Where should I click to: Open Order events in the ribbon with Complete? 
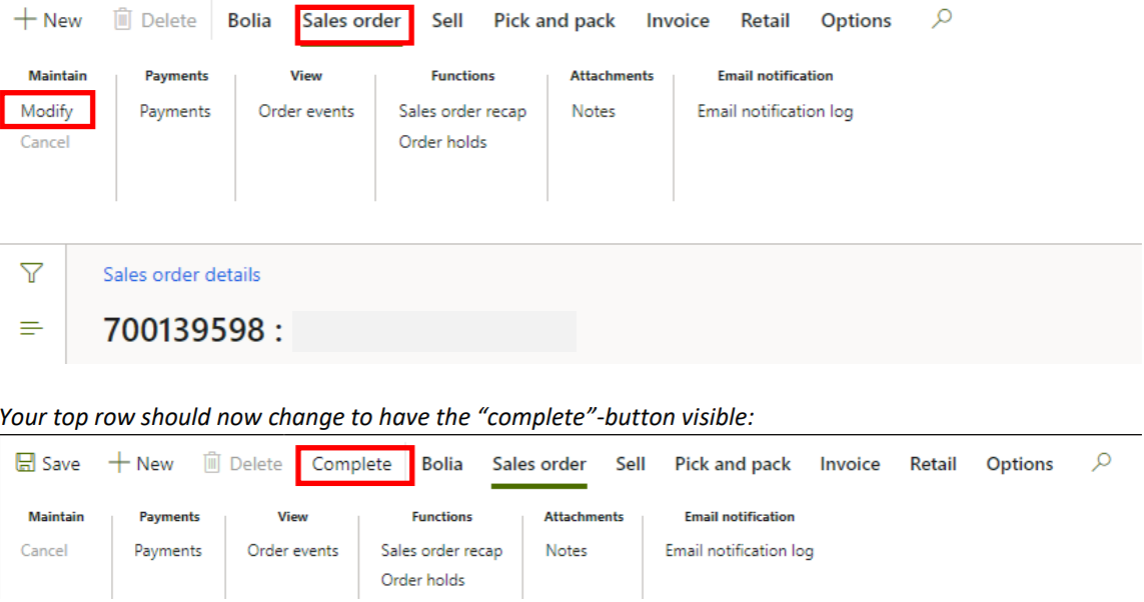(293, 550)
